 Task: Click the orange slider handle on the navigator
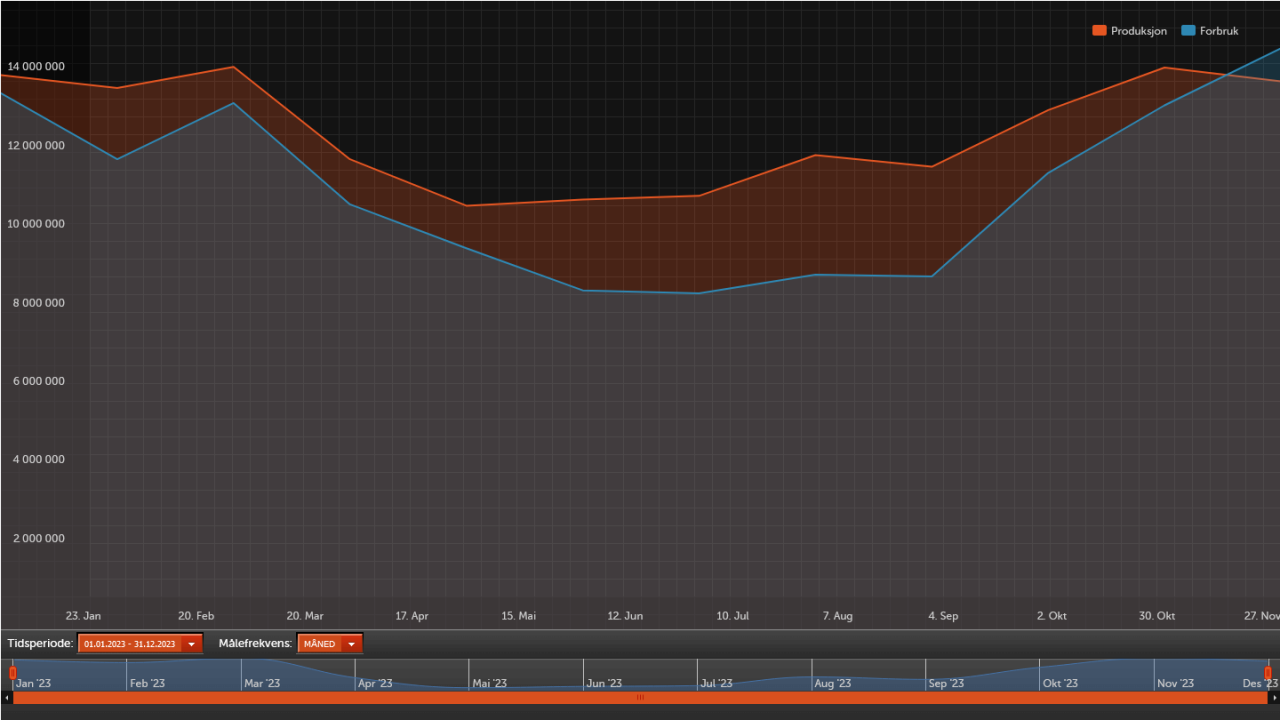(x=13, y=673)
